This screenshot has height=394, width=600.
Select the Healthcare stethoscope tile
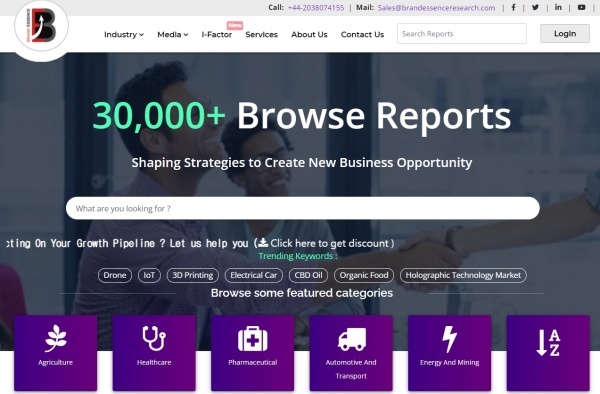click(154, 353)
